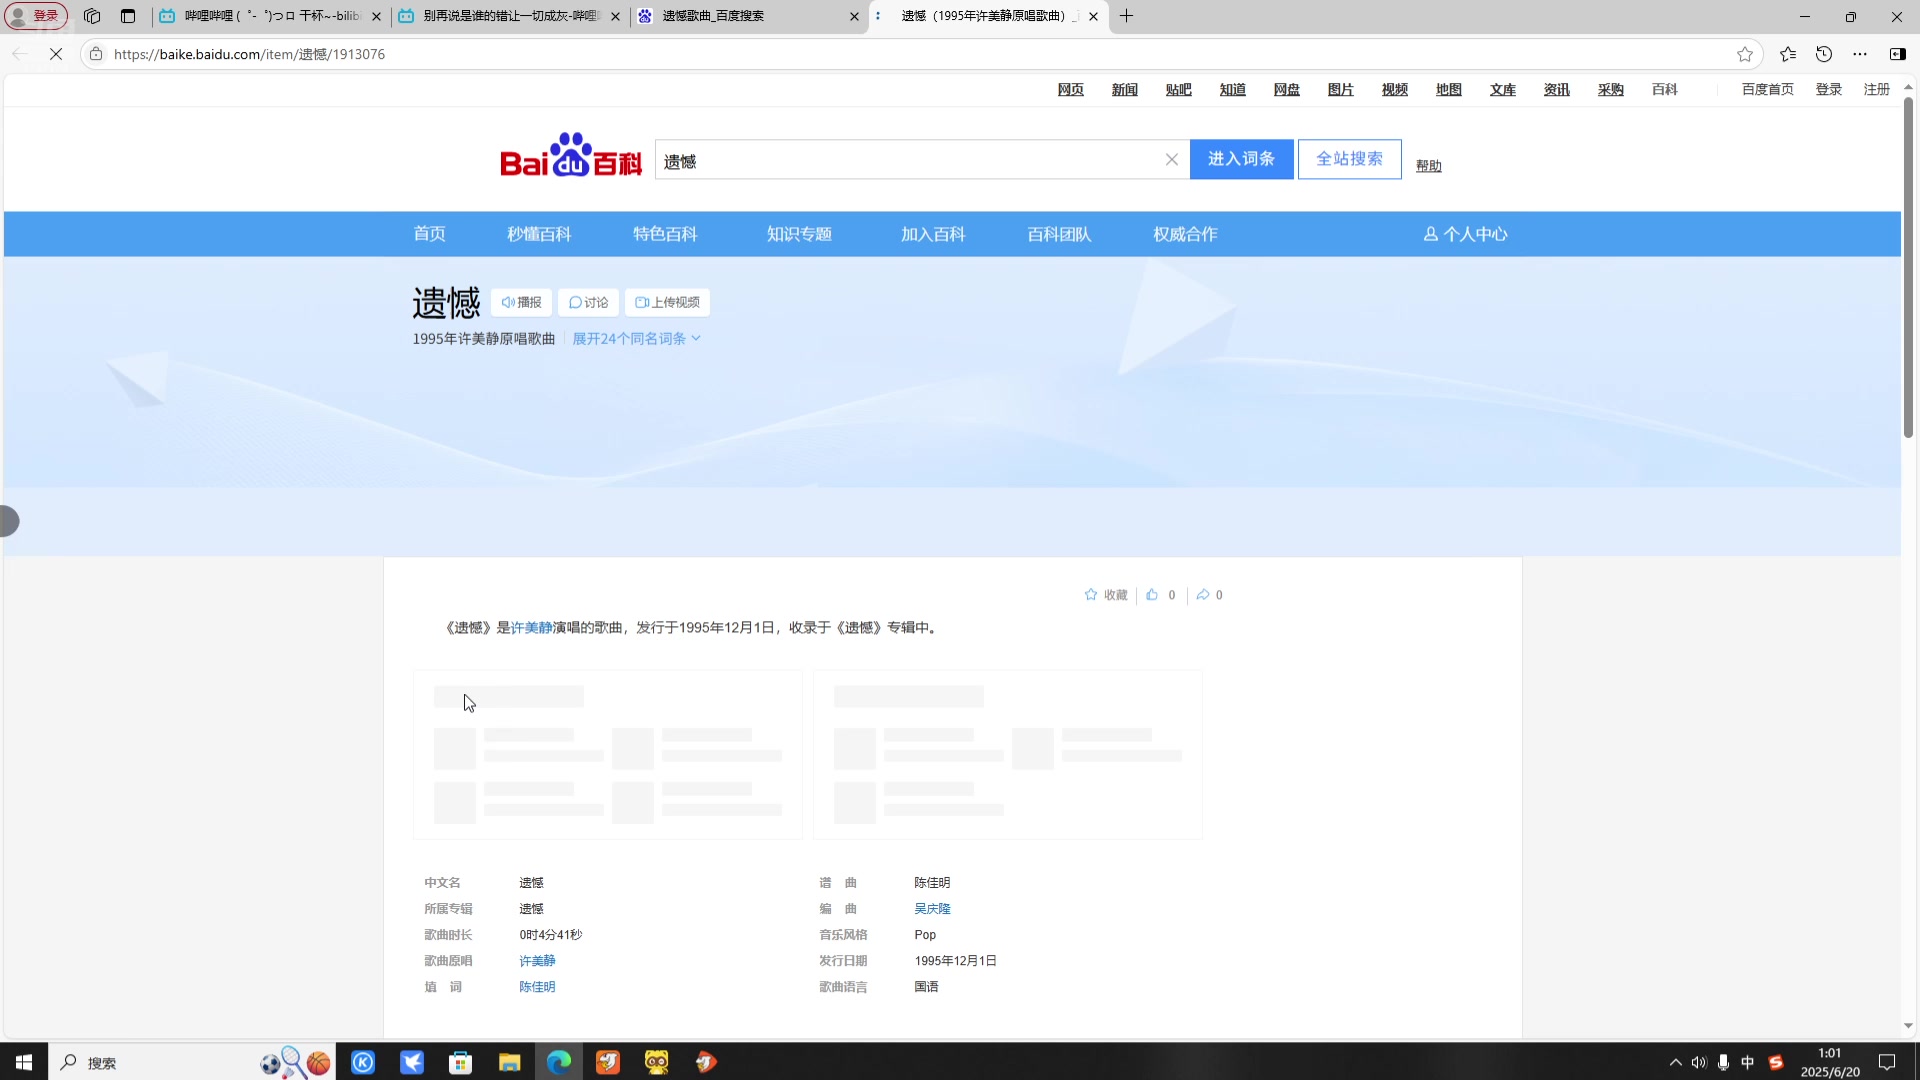Open the tab actions menu icon
Image resolution: width=1920 pixels, height=1080 pixels.
point(128,16)
